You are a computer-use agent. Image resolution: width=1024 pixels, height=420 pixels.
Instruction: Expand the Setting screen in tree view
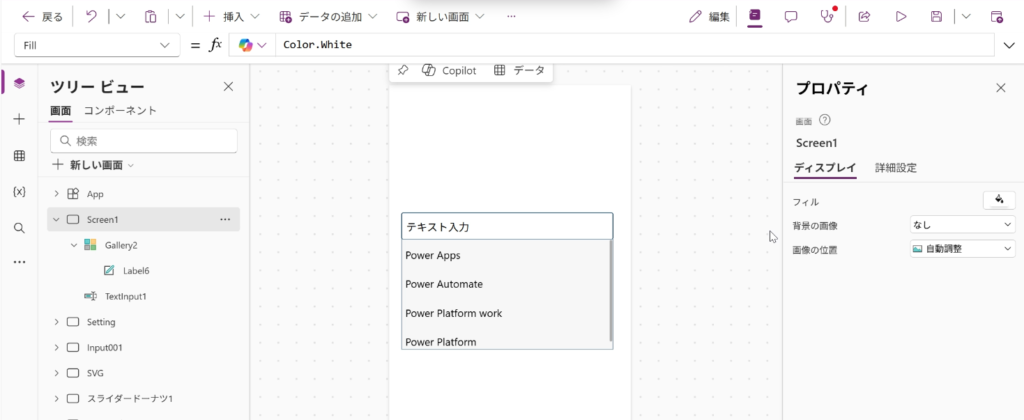click(x=55, y=322)
